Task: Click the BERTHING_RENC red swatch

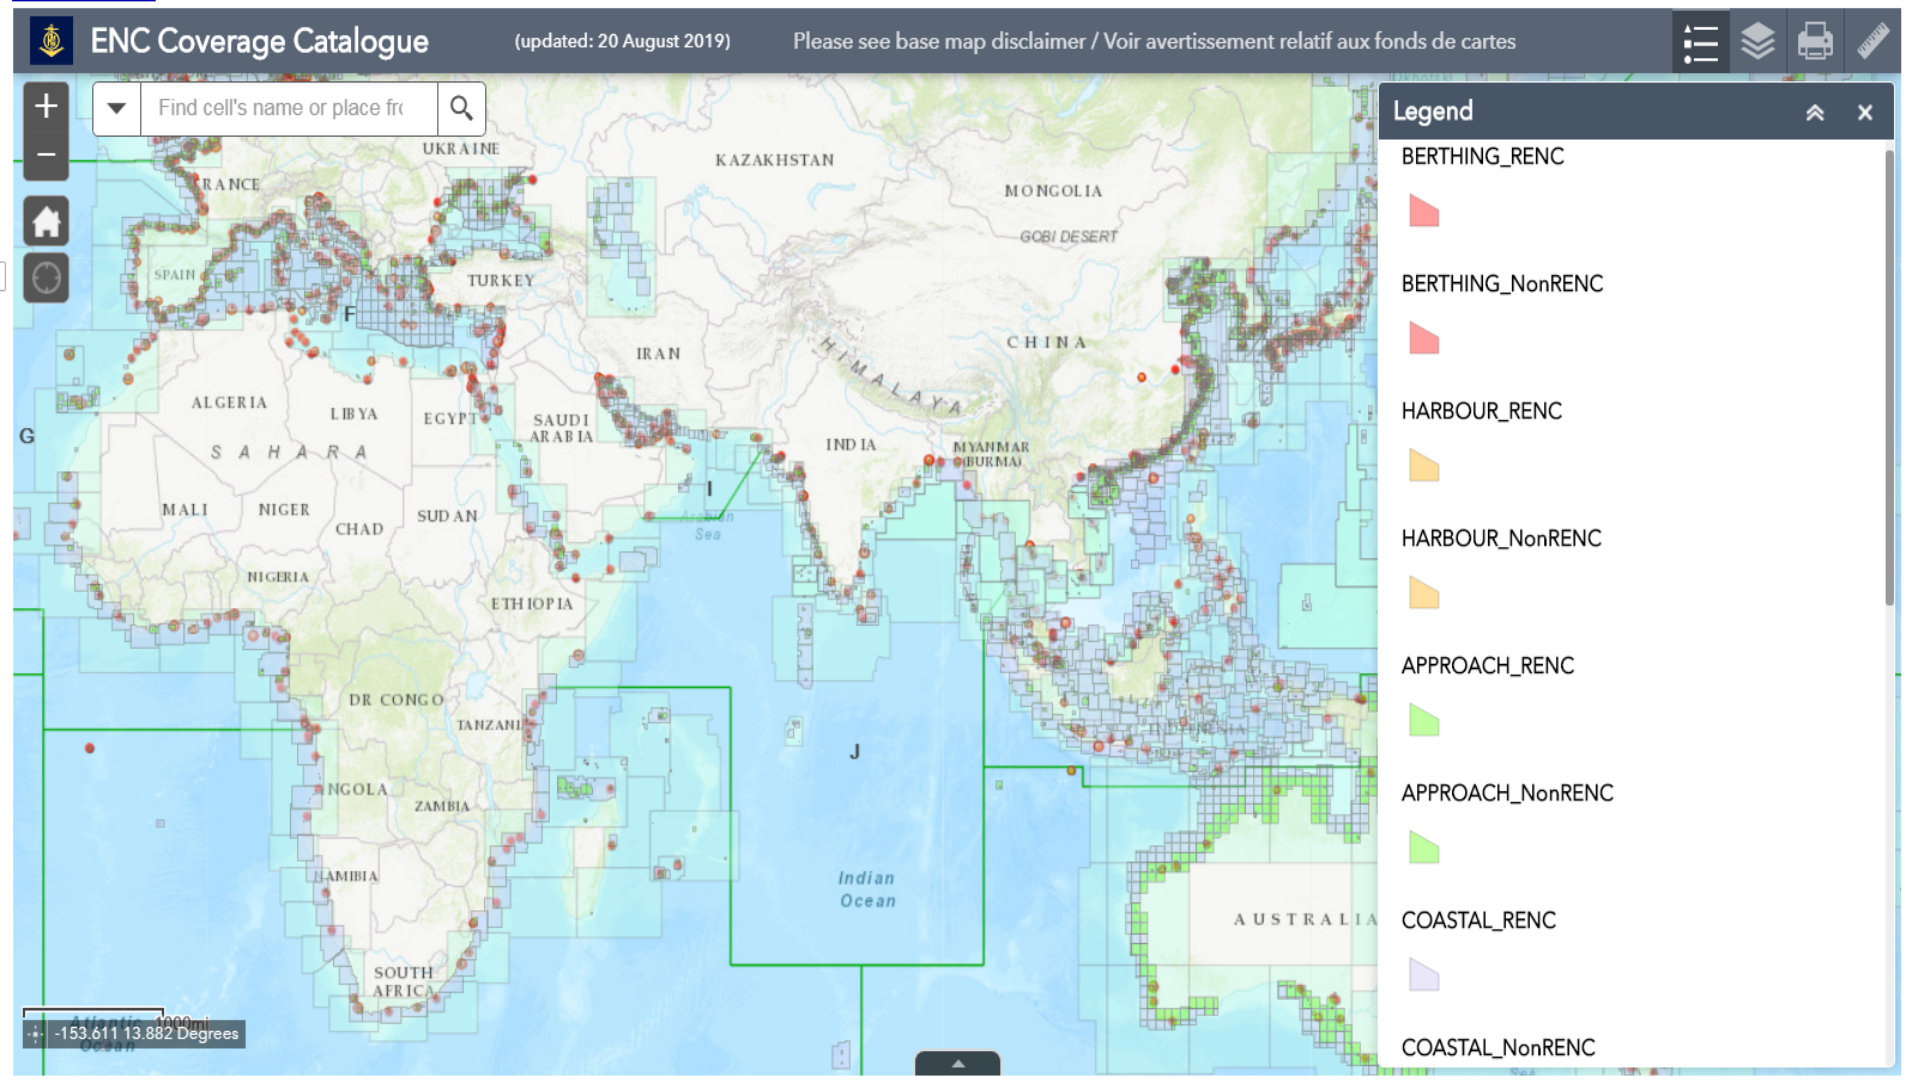Action: point(1424,211)
